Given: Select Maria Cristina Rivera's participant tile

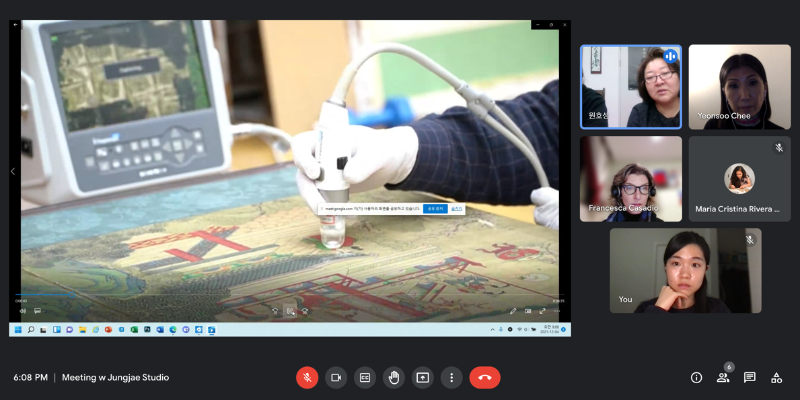Looking at the screenshot, I should pos(739,179).
